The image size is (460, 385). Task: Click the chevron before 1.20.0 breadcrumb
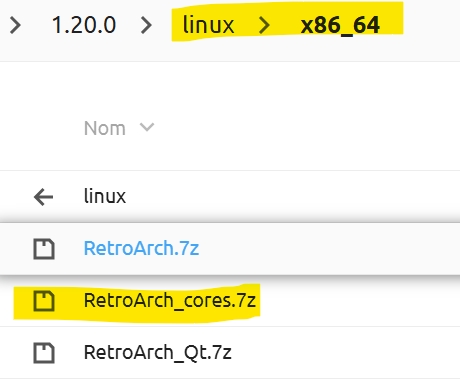click(x=15, y=25)
